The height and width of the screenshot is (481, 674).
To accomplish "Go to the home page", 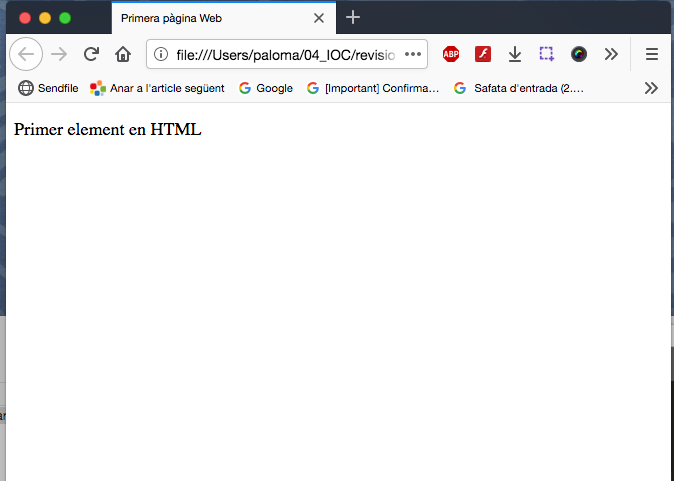I will 123,54.
